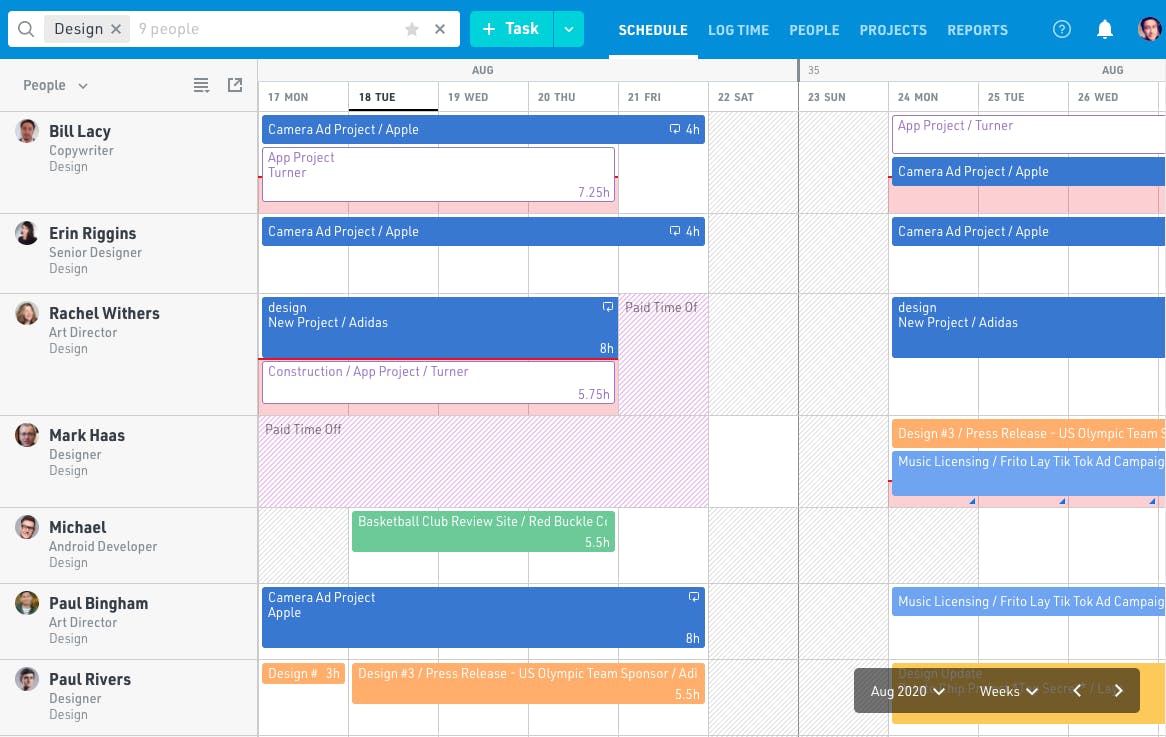Screen dimensions: 1166x737
Task: Select the 18 TUE day header
Action: (x=393, y=97)
